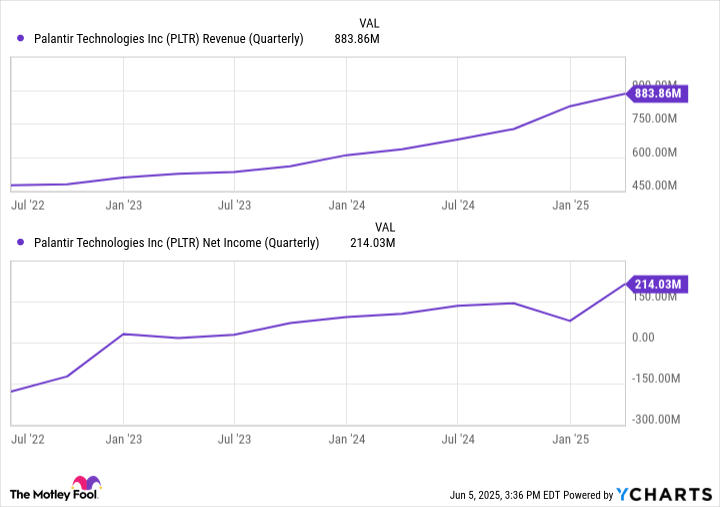Click Jul '22 on the net income chart axis
The image size is (720, 507).
point(28,439)
